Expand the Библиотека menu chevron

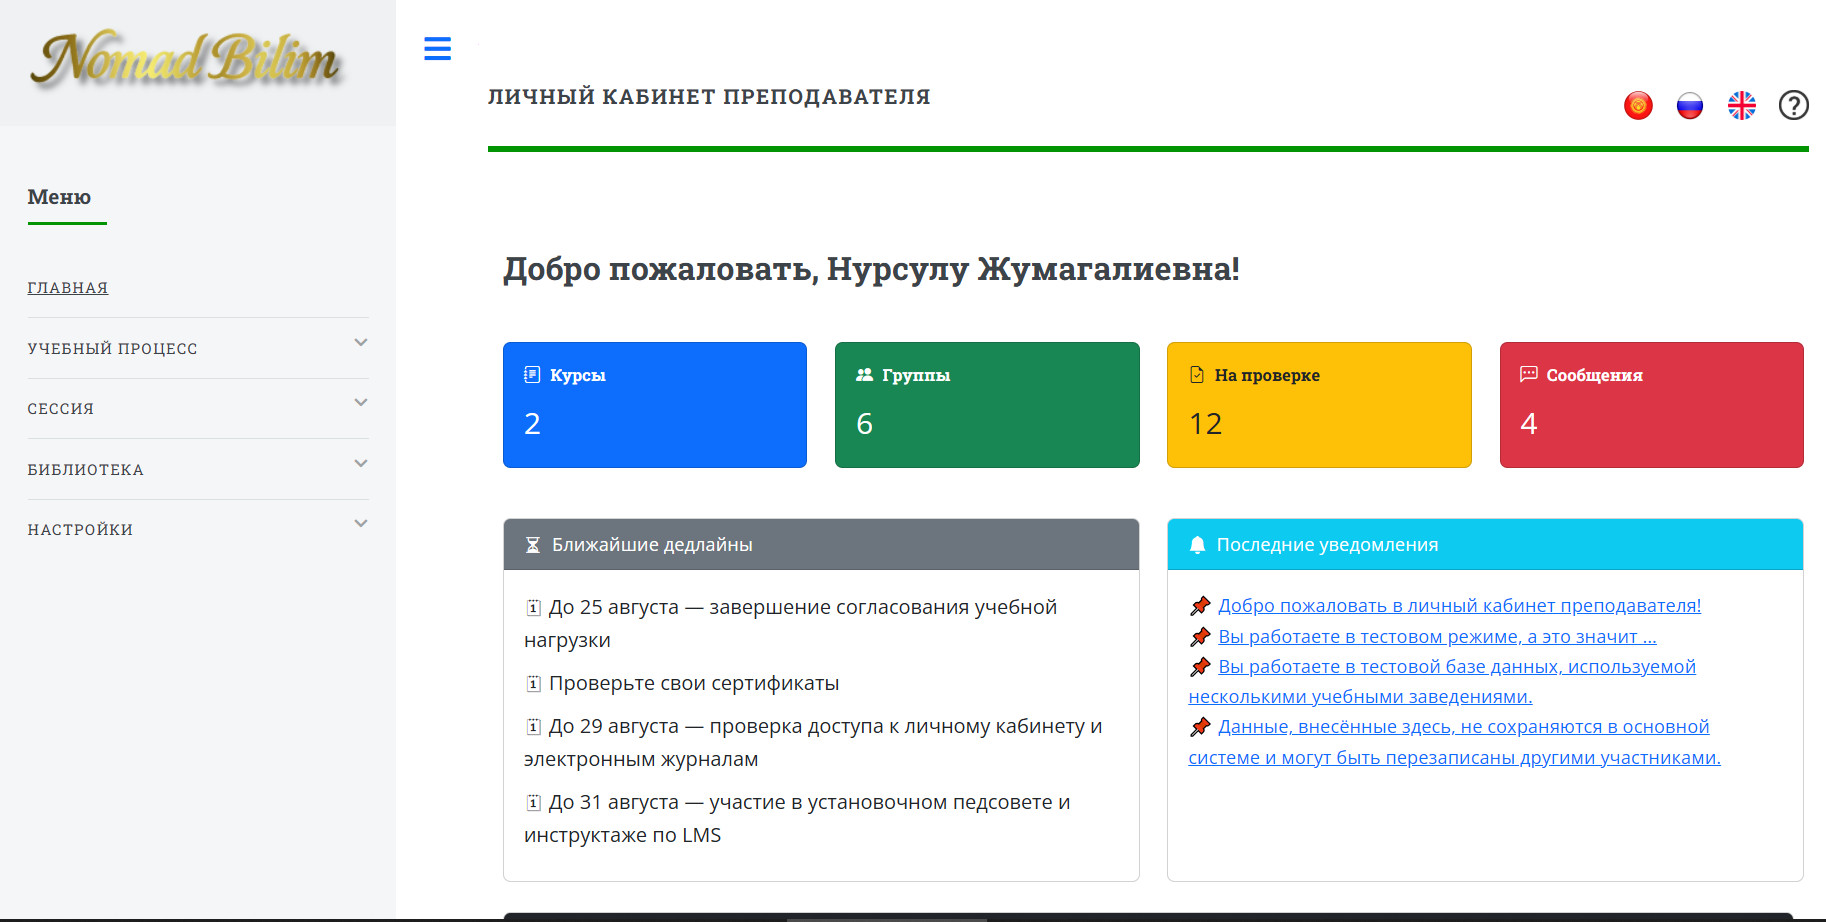tap(361, 464)
